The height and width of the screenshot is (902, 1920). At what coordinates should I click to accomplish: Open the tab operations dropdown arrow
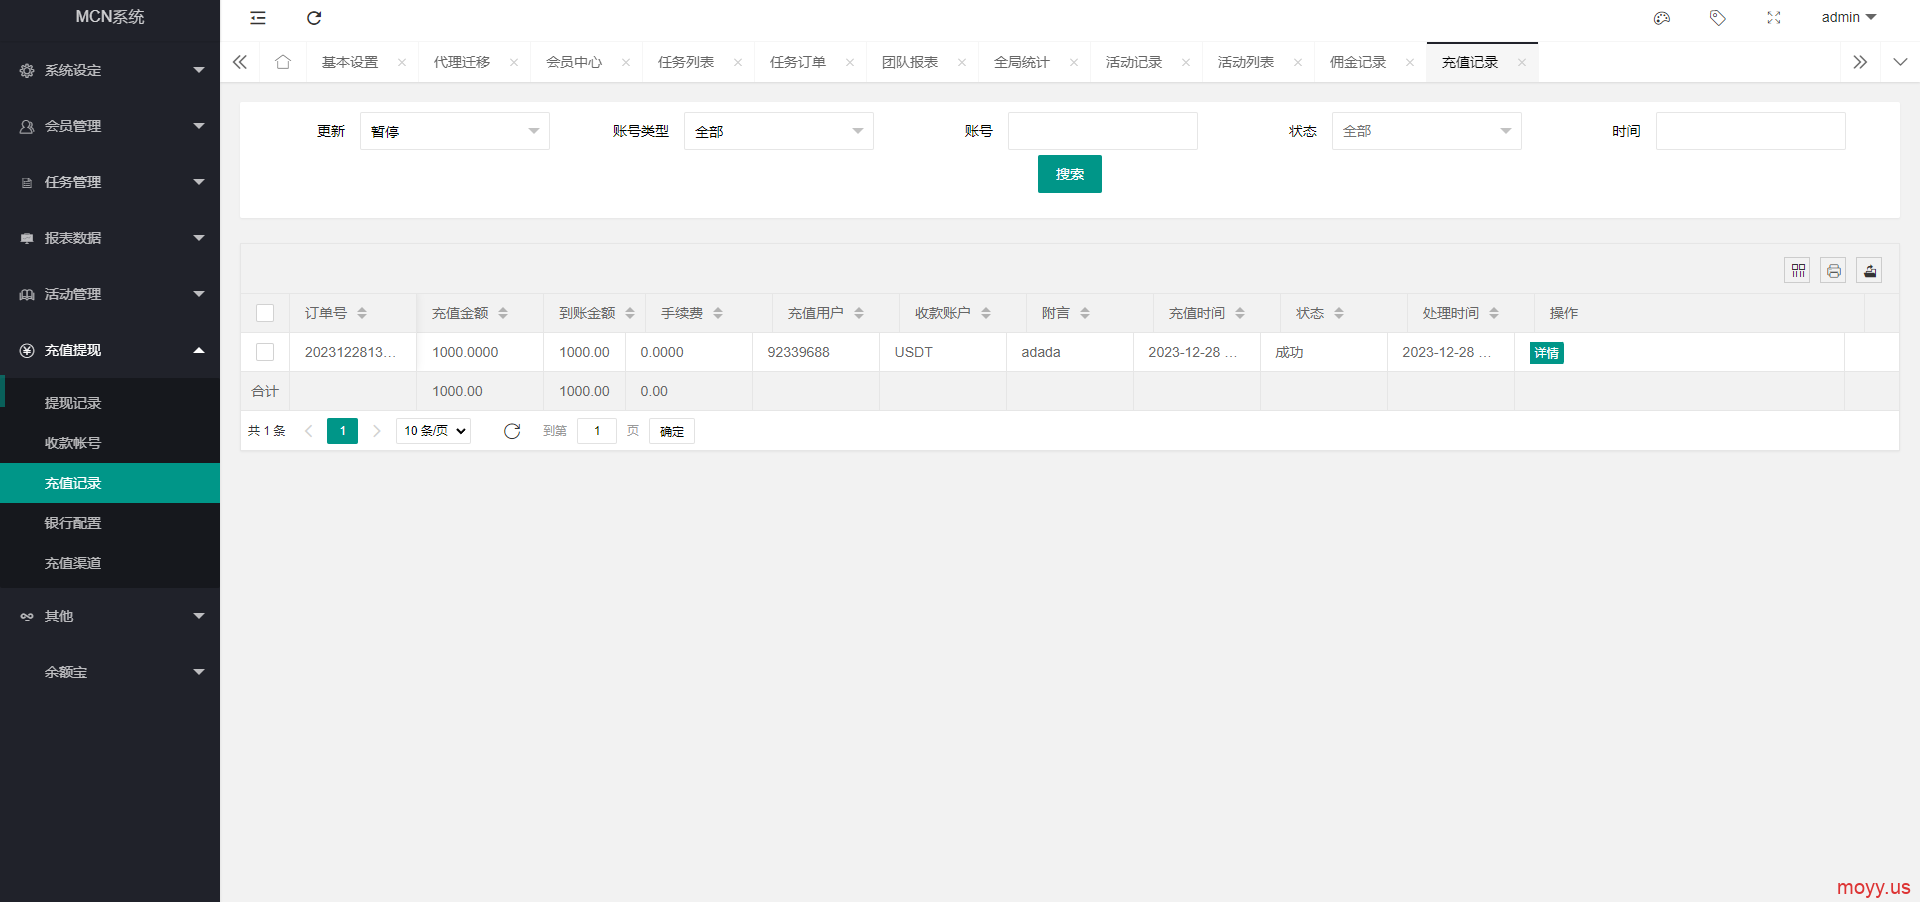1900,62
